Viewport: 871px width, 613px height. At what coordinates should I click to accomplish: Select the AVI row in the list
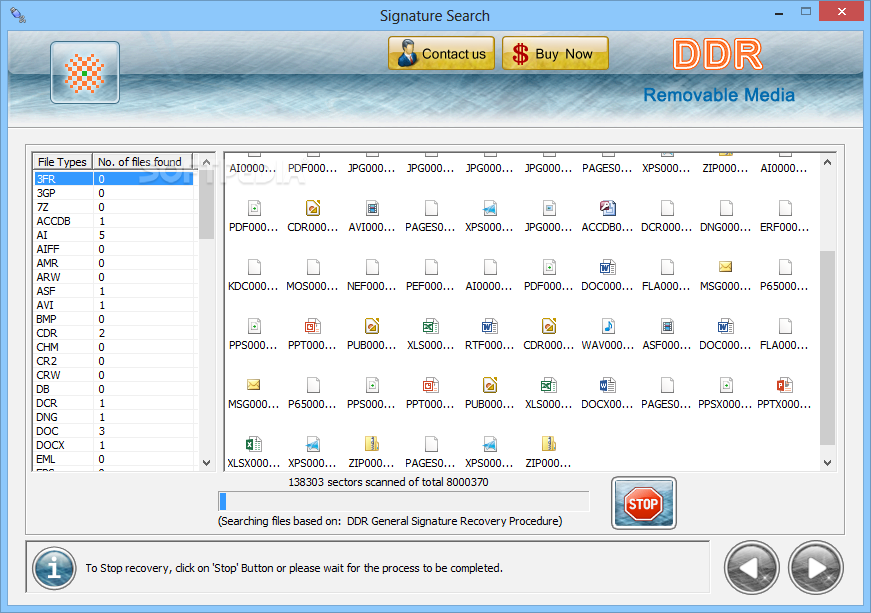pos(114,305)
